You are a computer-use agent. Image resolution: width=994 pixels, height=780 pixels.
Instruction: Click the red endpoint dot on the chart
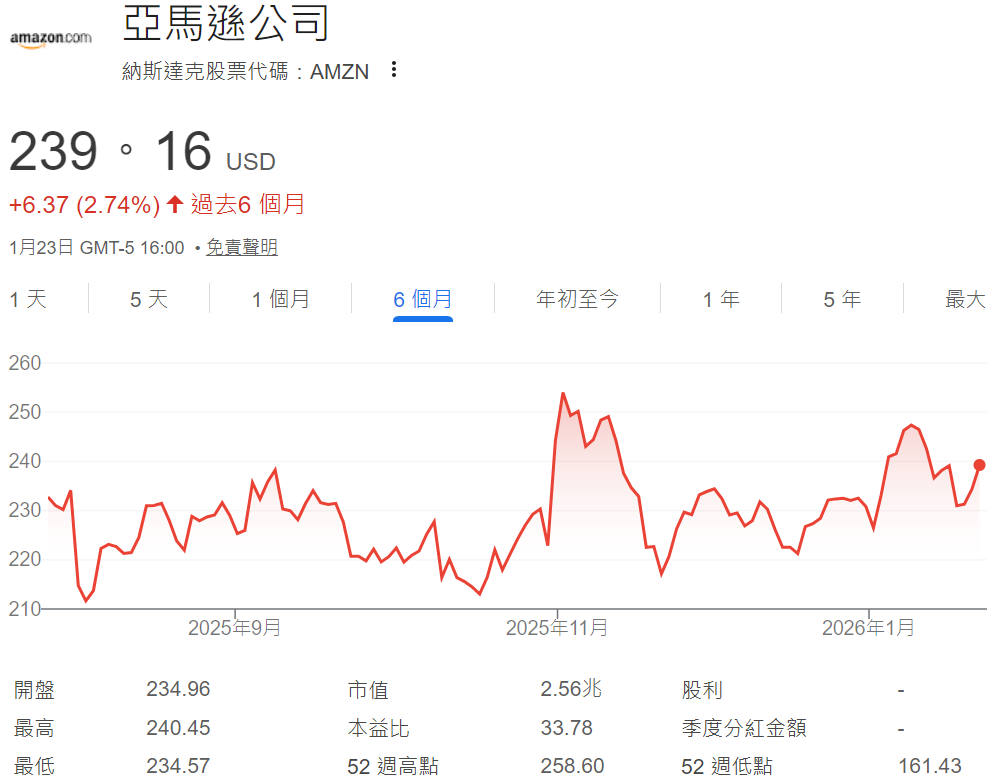(x=978, y=464)
